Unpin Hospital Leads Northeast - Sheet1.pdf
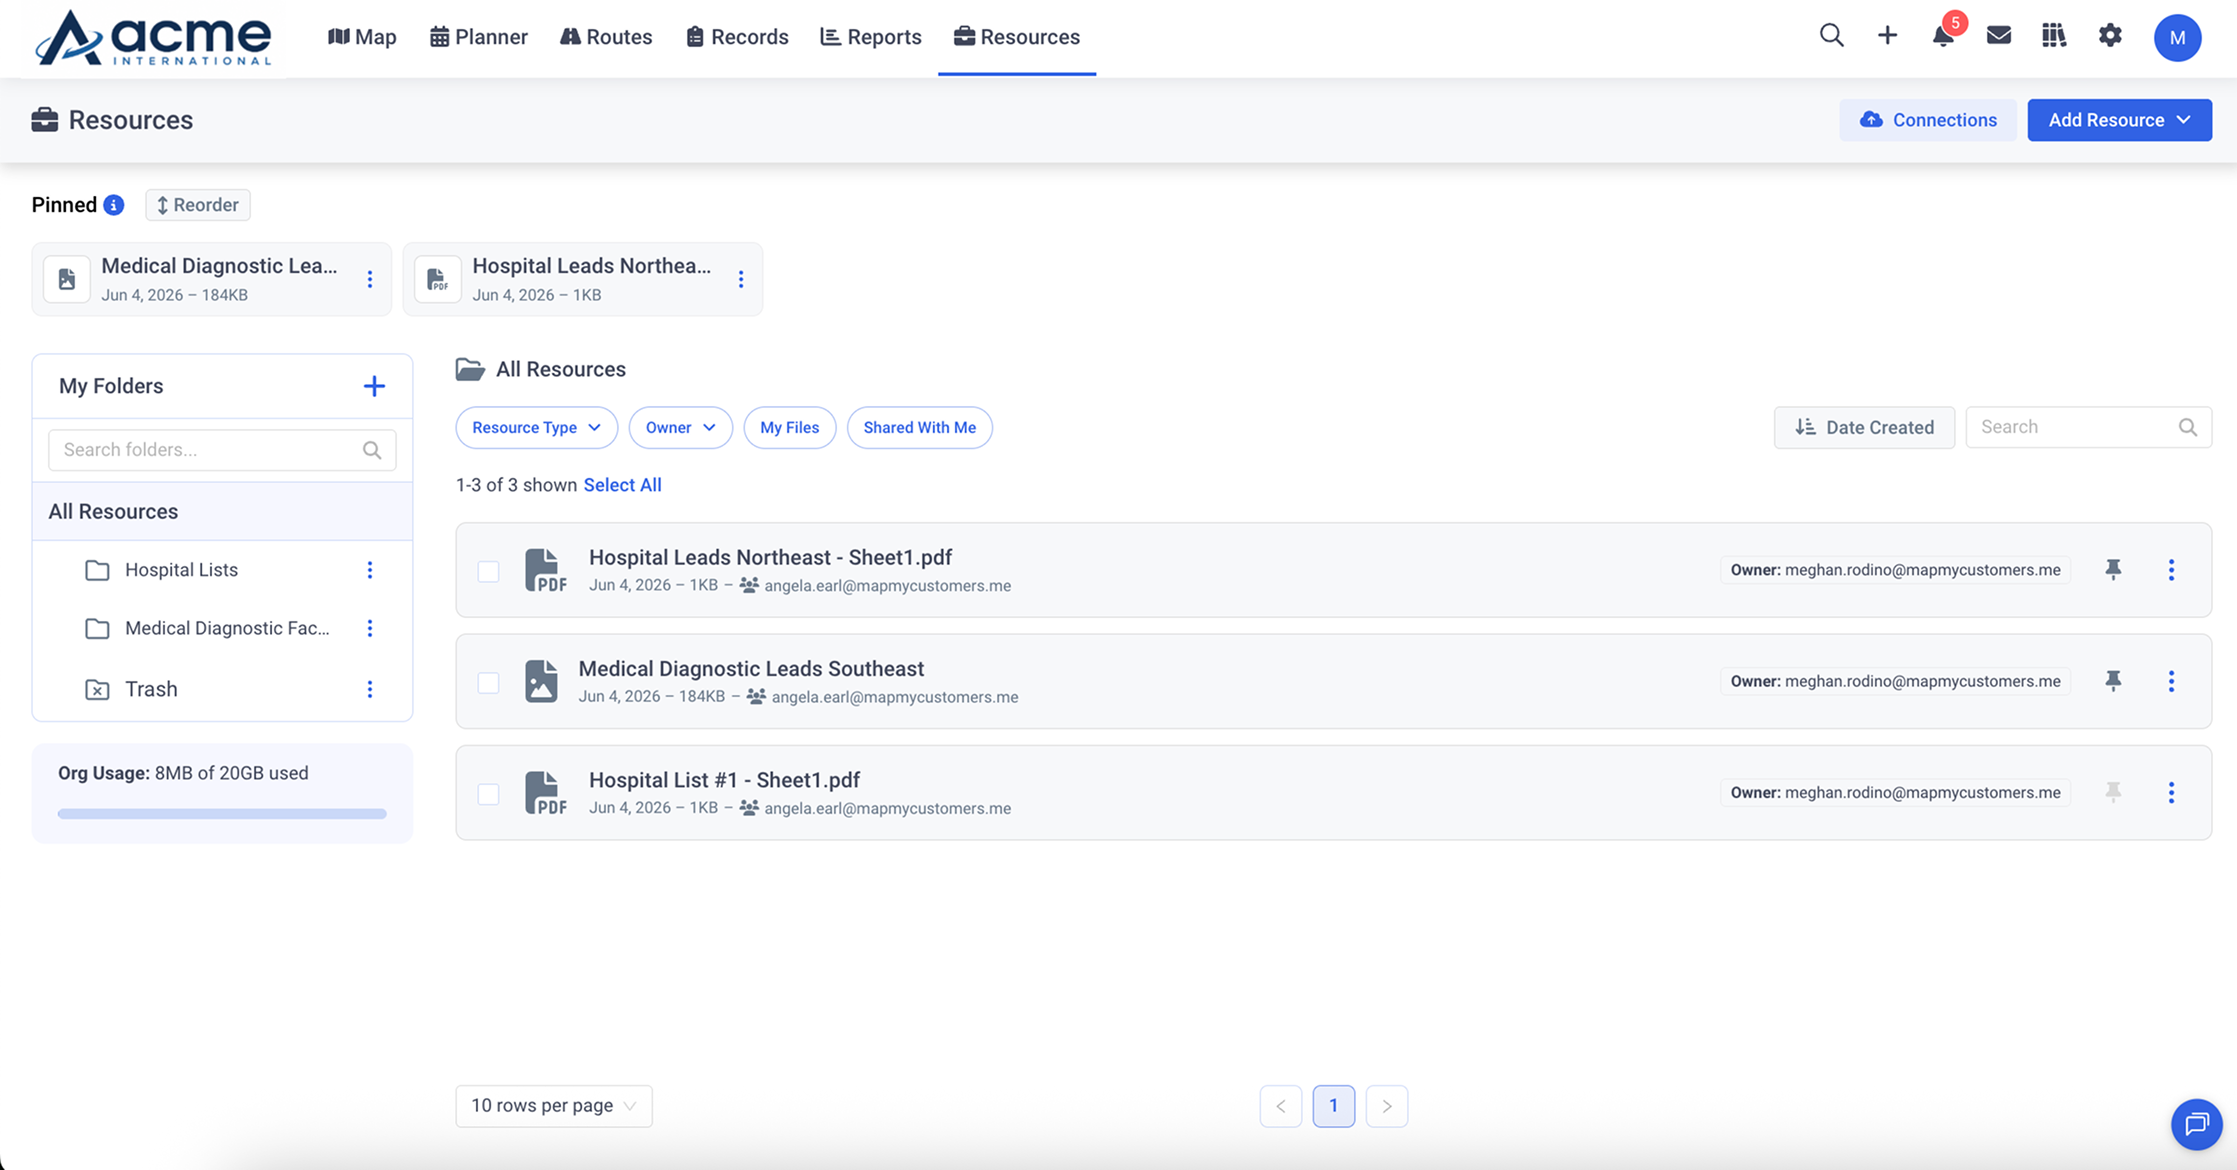Image resolution: width=2237 pixels, height=1170 pixels. (2113, 569)
